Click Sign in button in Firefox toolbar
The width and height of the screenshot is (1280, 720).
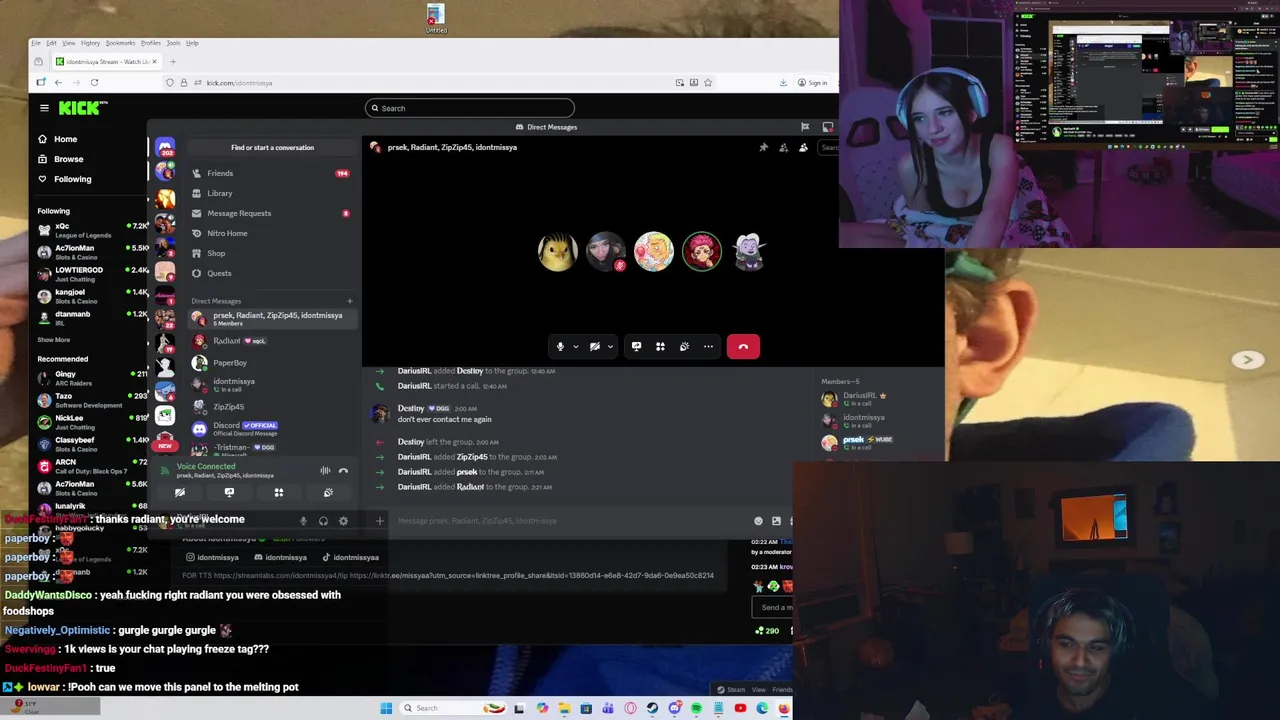[x=813, y=83]
